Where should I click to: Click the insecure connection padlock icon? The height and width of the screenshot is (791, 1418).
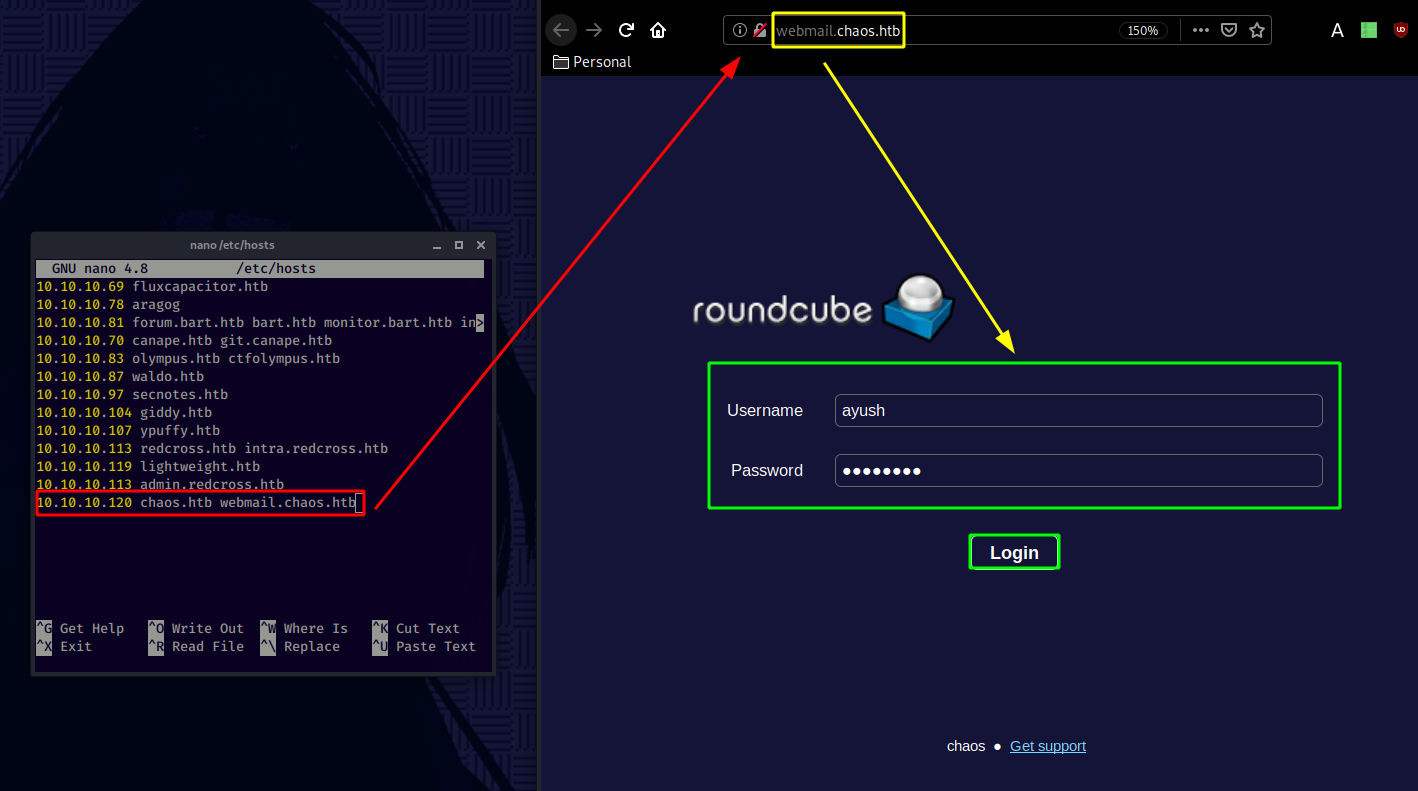(760, 30)
